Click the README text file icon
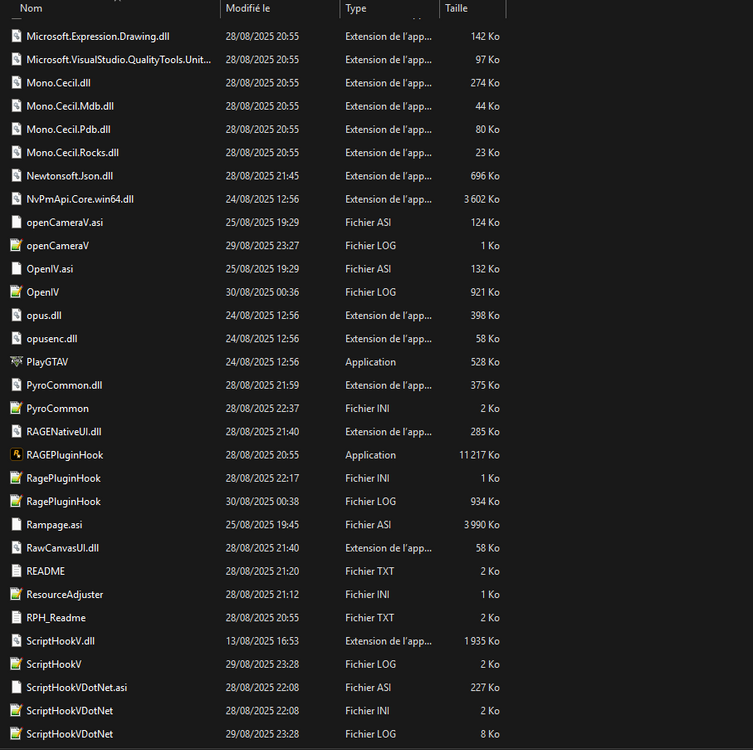The image size is (753, 750). (16, 571)
